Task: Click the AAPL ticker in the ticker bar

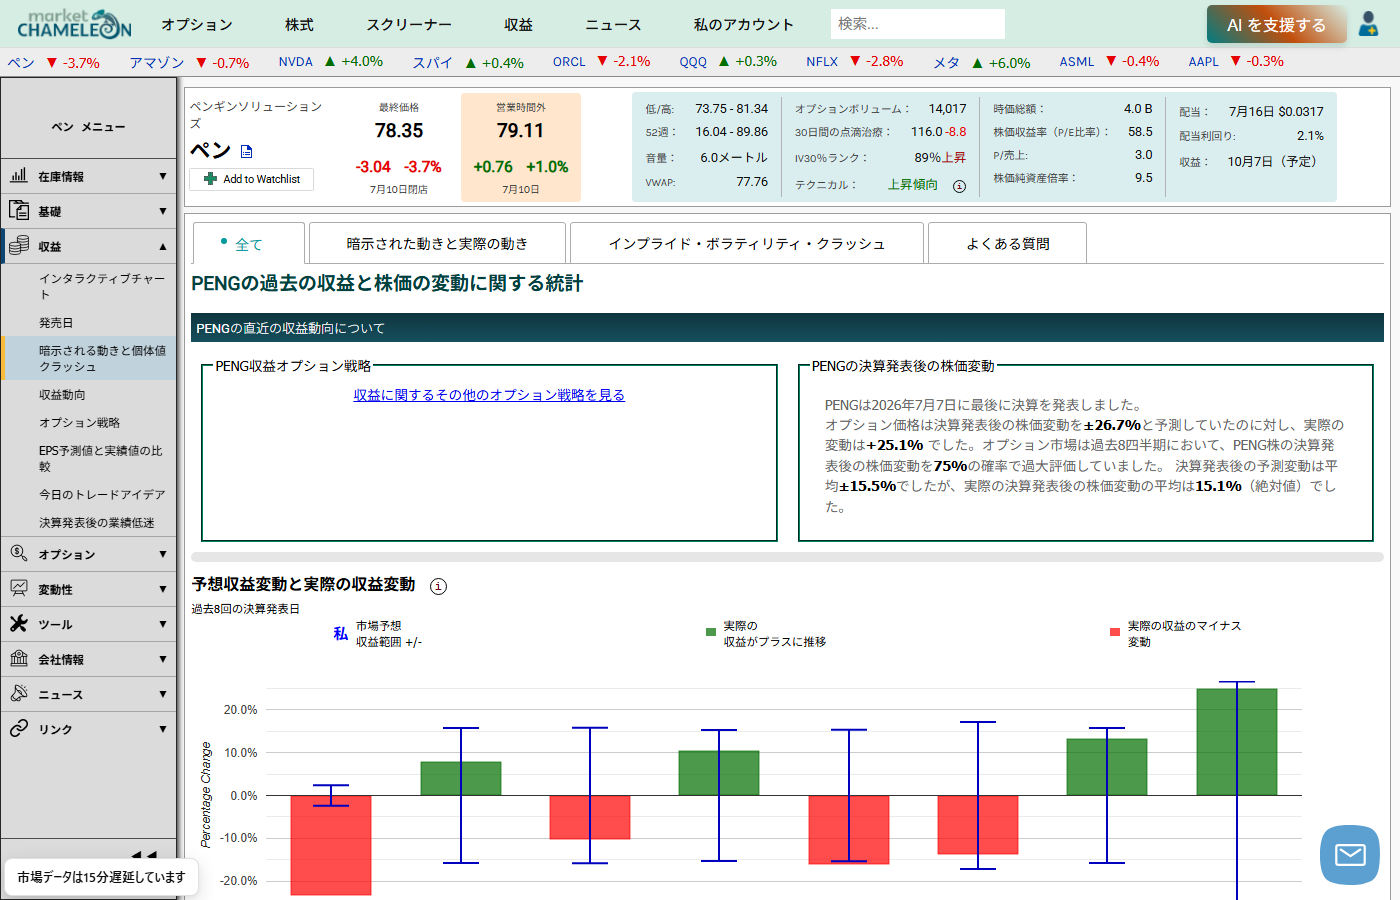Action: point(1203,62)
